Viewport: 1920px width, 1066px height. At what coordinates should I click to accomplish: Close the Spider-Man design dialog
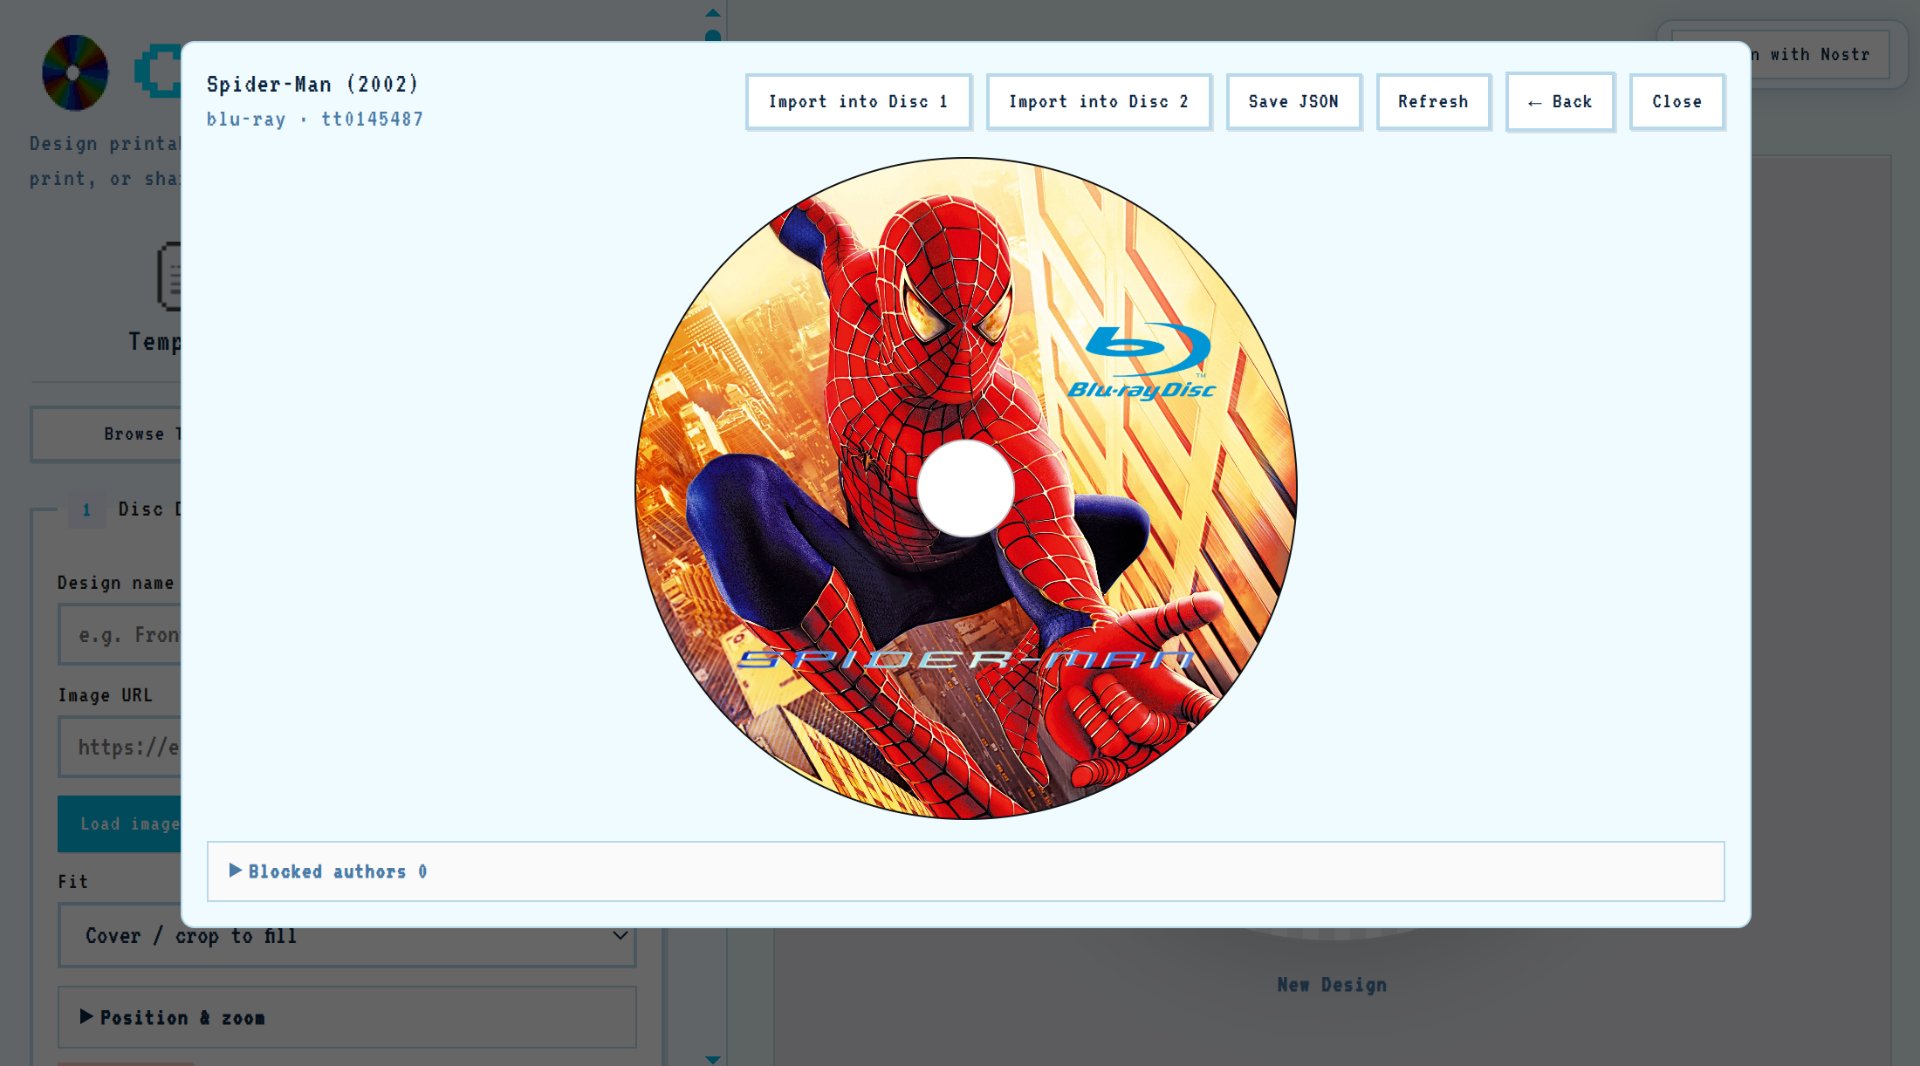tap(1677, 102)
